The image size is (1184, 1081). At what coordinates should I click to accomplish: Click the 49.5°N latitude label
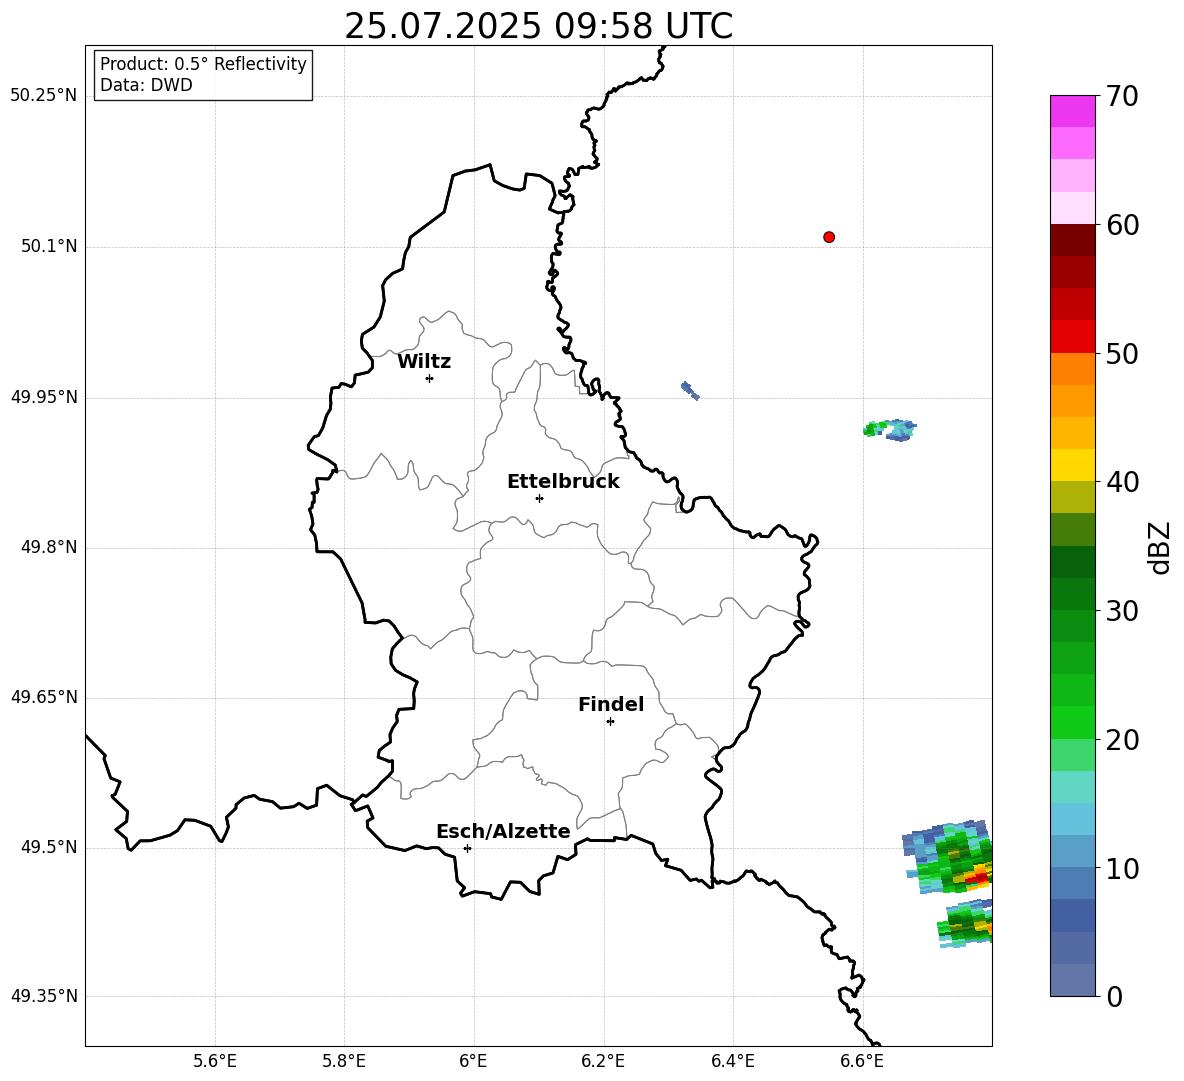tap(49, 847)
